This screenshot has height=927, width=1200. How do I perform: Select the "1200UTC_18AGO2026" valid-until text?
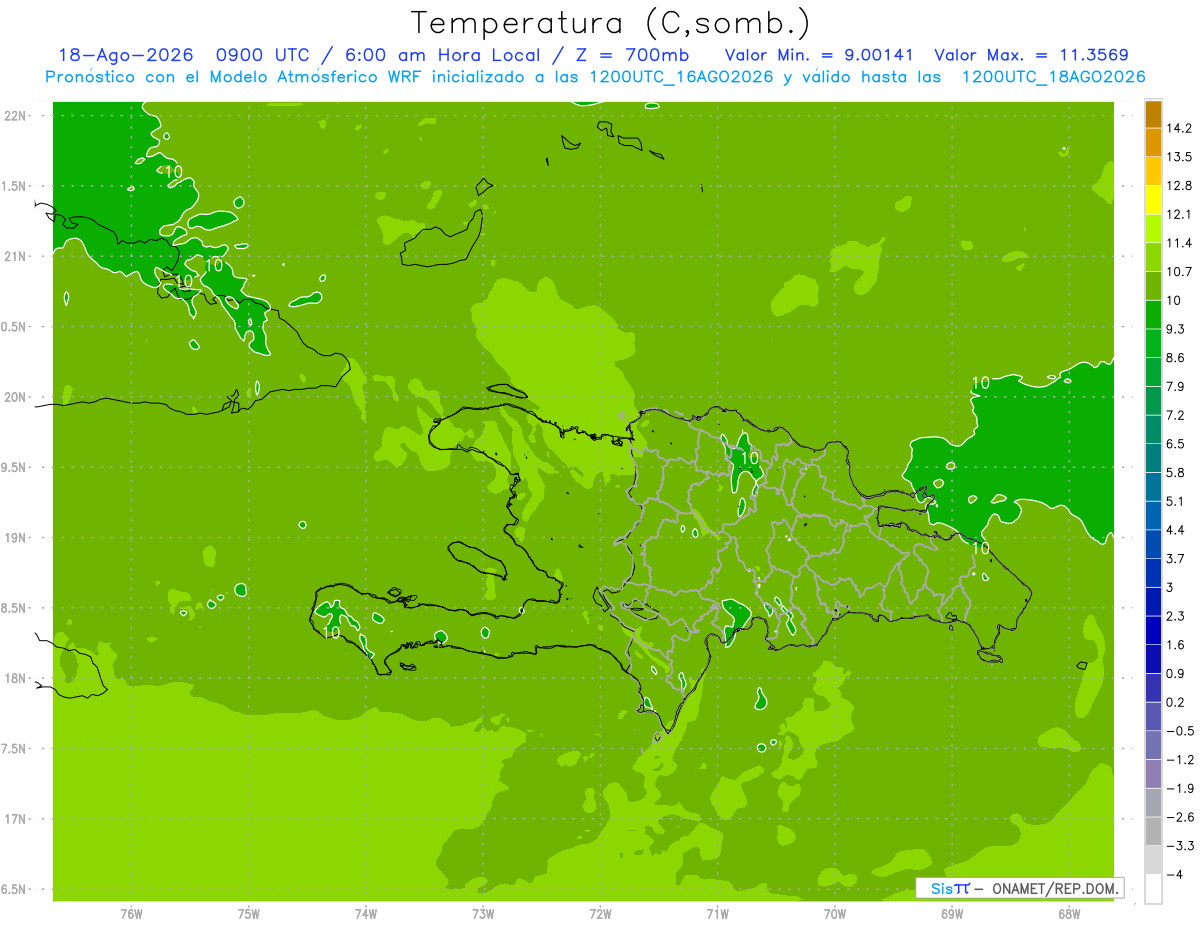[1053, 77]
